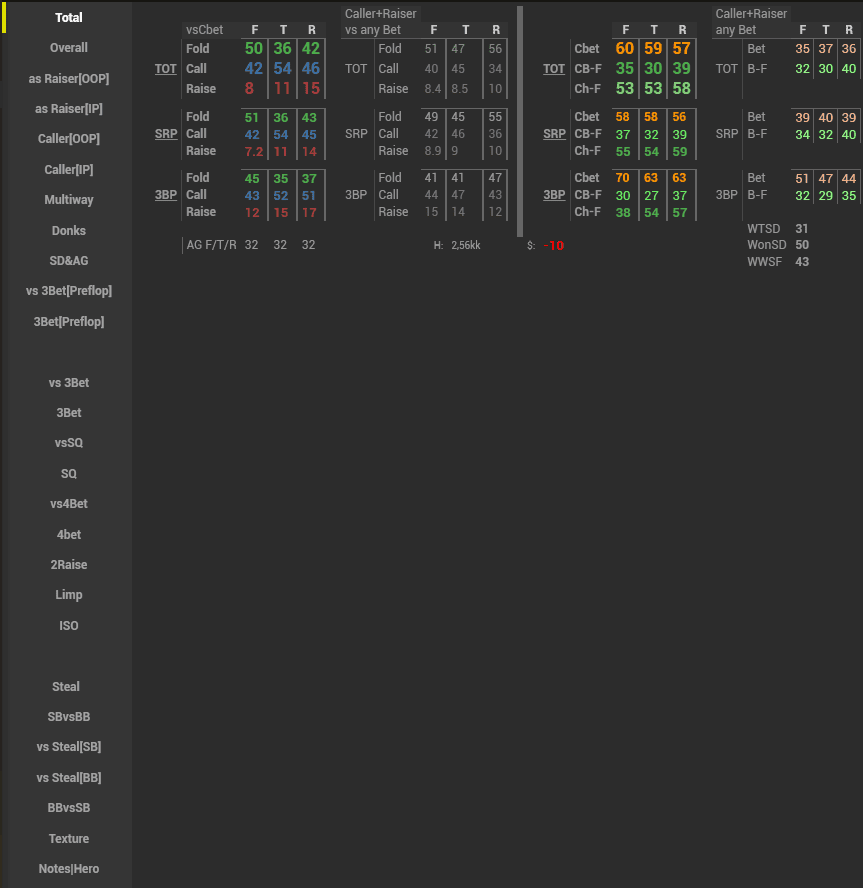
Task: Open the Texture tab
Action: pos(68,839)
